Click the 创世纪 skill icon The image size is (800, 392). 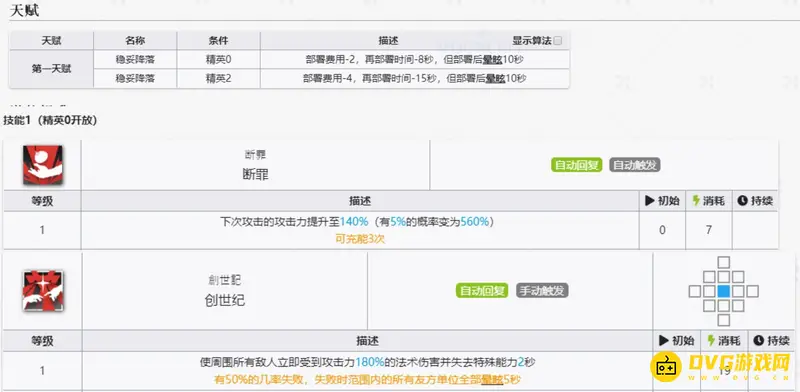(43, 291)
